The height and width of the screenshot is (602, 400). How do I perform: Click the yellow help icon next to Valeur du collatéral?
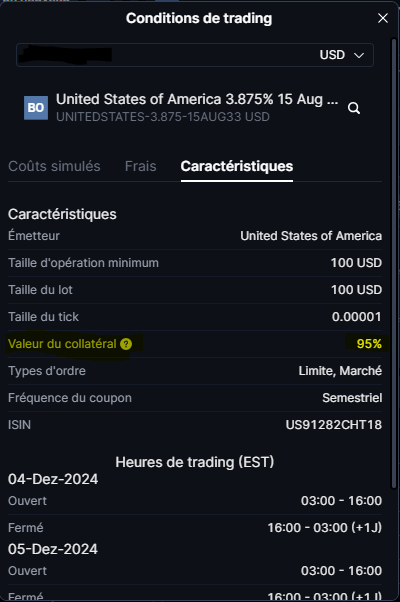(126, 344)
